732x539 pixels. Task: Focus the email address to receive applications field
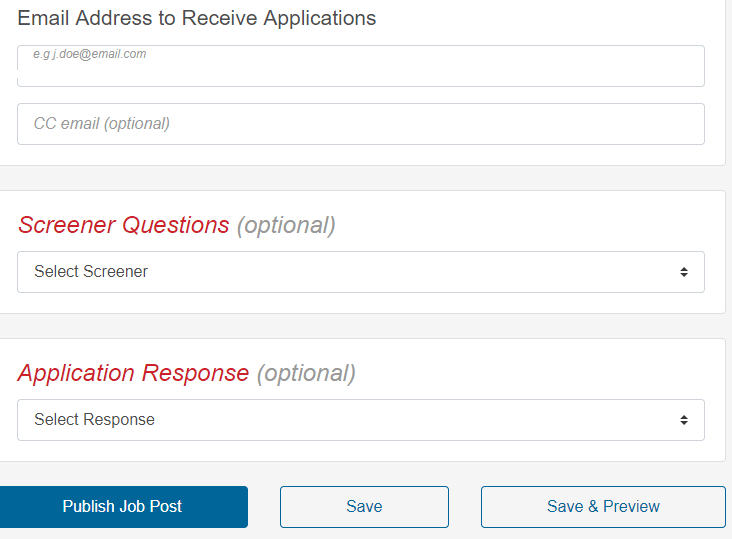(361, 66)
